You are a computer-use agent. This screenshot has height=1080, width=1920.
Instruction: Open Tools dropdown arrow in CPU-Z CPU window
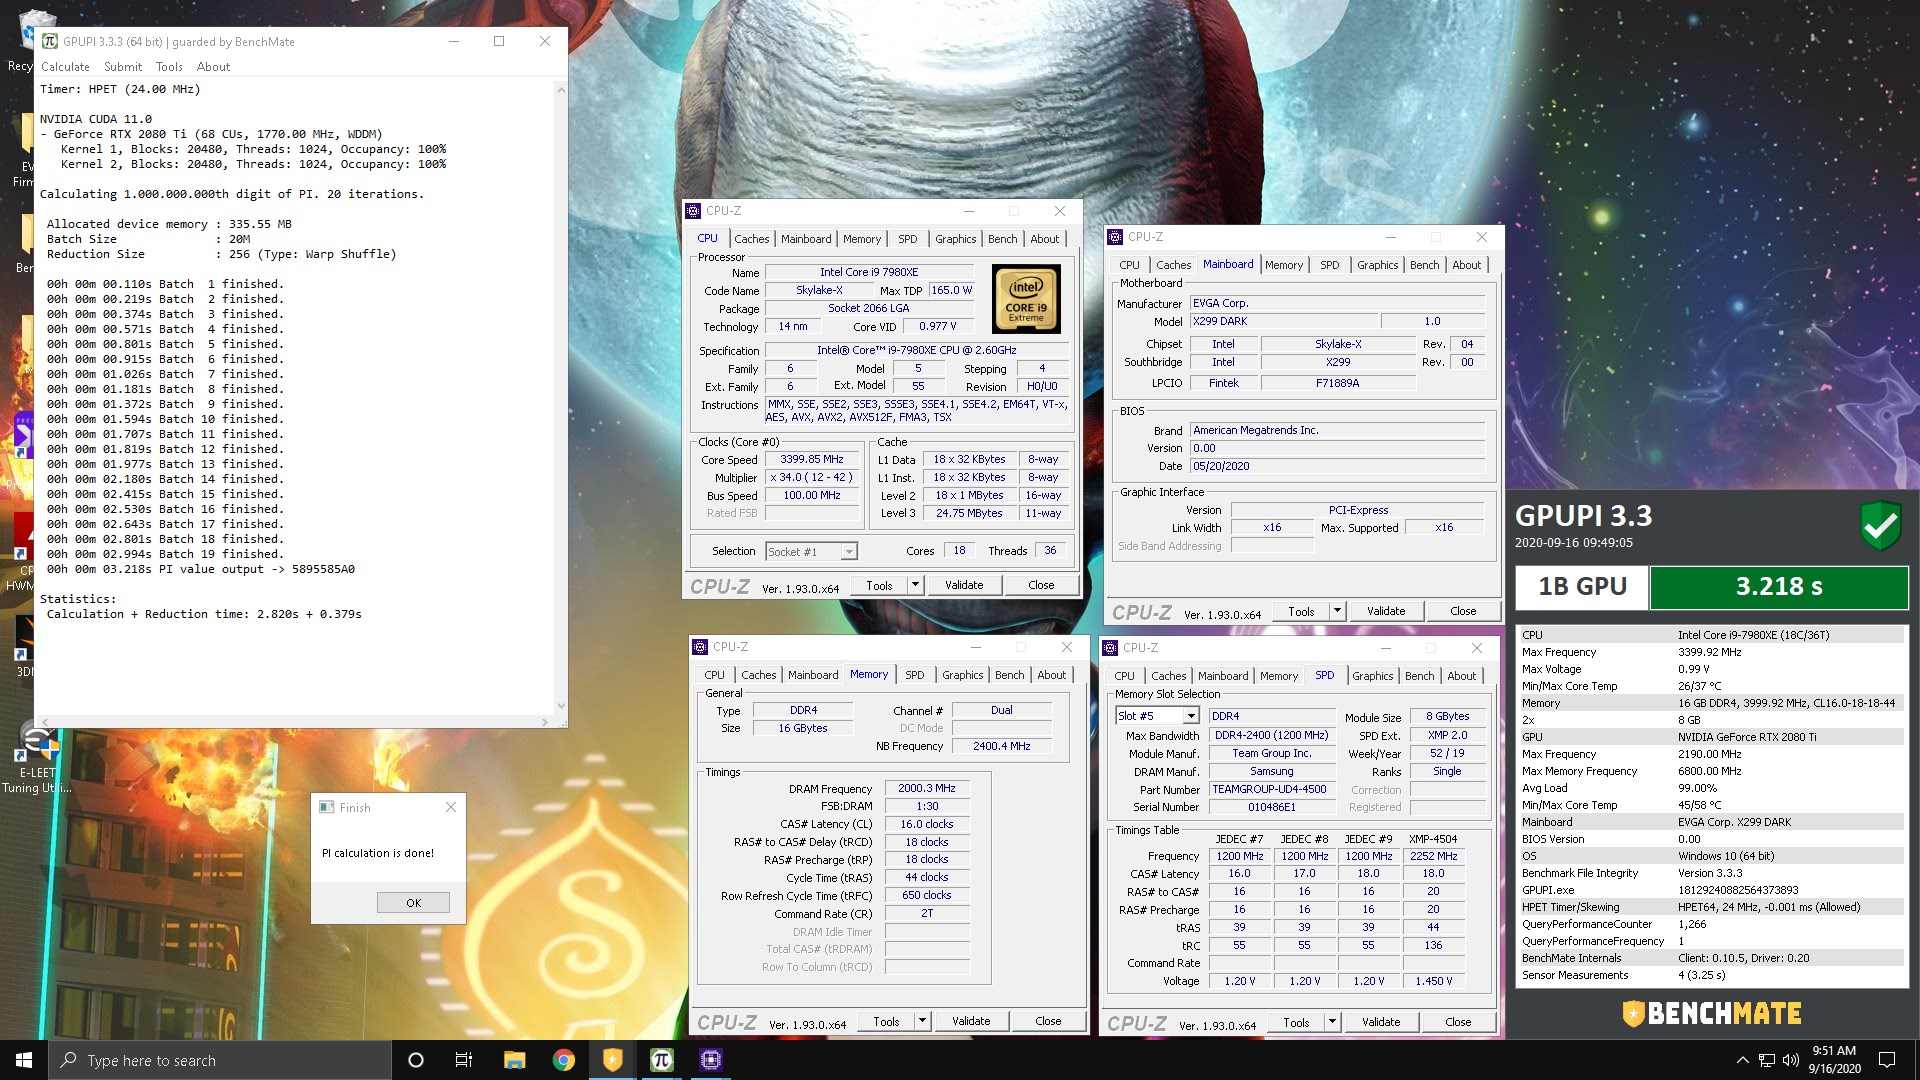point(915,585)
